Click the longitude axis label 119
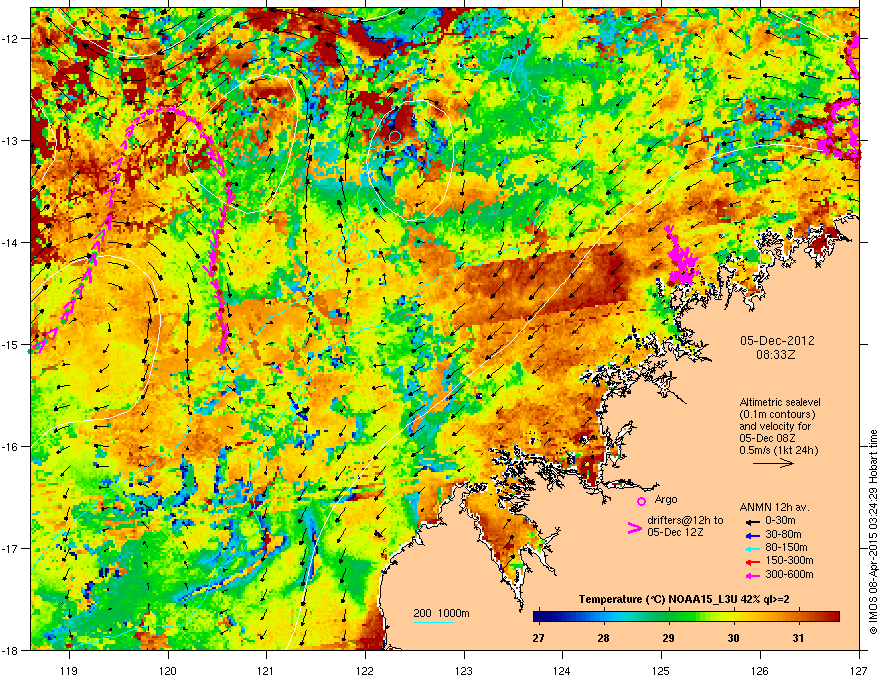 click(x=69, y=670)
